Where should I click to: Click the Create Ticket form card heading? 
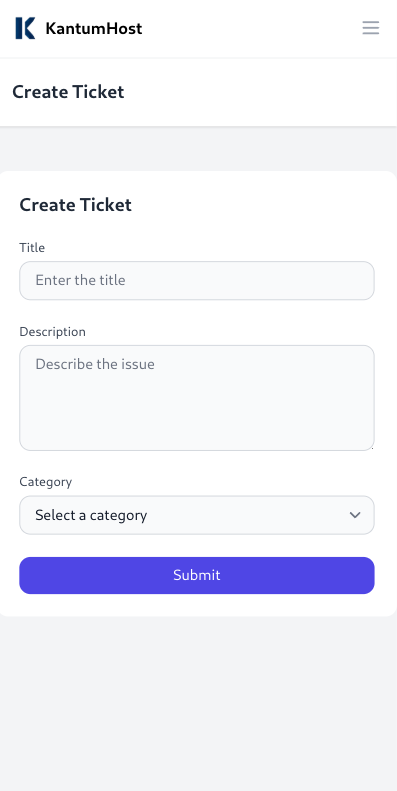[x=76, y=205]
